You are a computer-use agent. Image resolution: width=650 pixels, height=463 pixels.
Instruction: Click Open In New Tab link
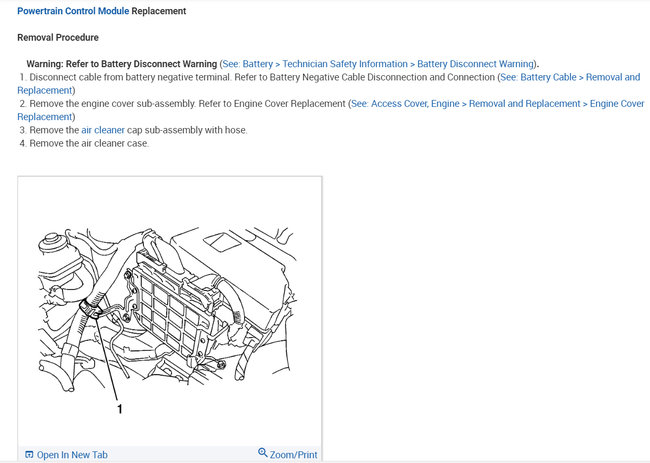coord(72,455)
